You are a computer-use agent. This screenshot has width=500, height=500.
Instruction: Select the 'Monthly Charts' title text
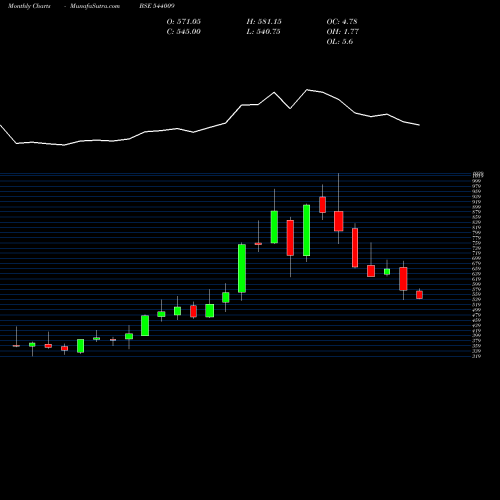(x=29, y=6)
